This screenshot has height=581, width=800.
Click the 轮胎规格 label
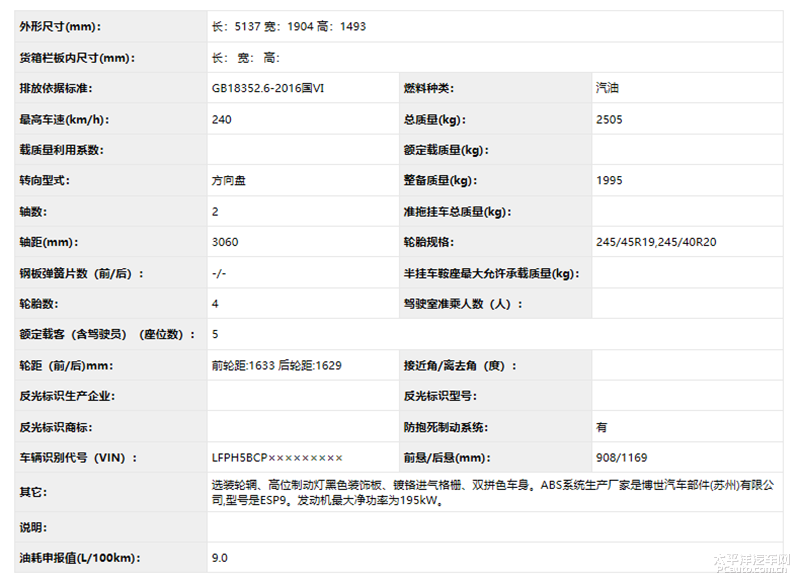(x=429, y=242)
